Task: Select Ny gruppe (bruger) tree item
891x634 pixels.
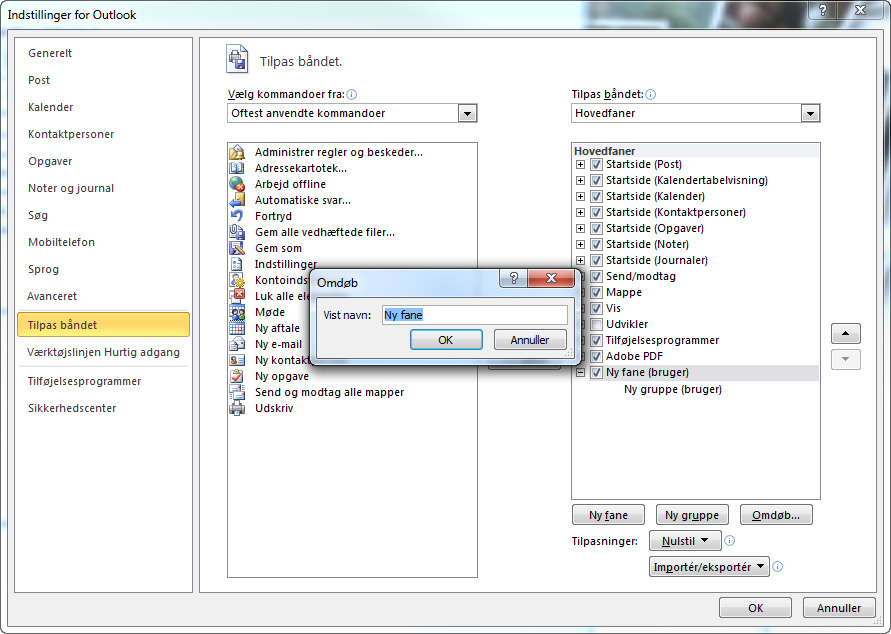Action: click(x=673, y=390)
